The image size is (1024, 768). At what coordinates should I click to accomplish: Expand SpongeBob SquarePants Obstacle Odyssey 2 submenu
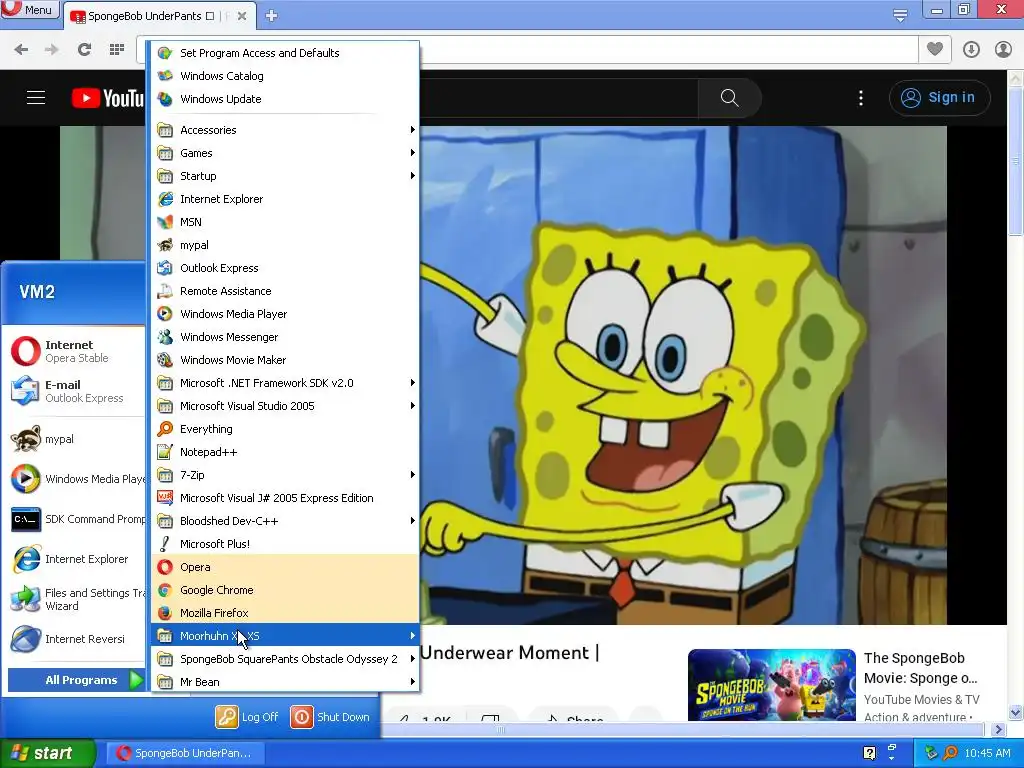tap(285, 659)
